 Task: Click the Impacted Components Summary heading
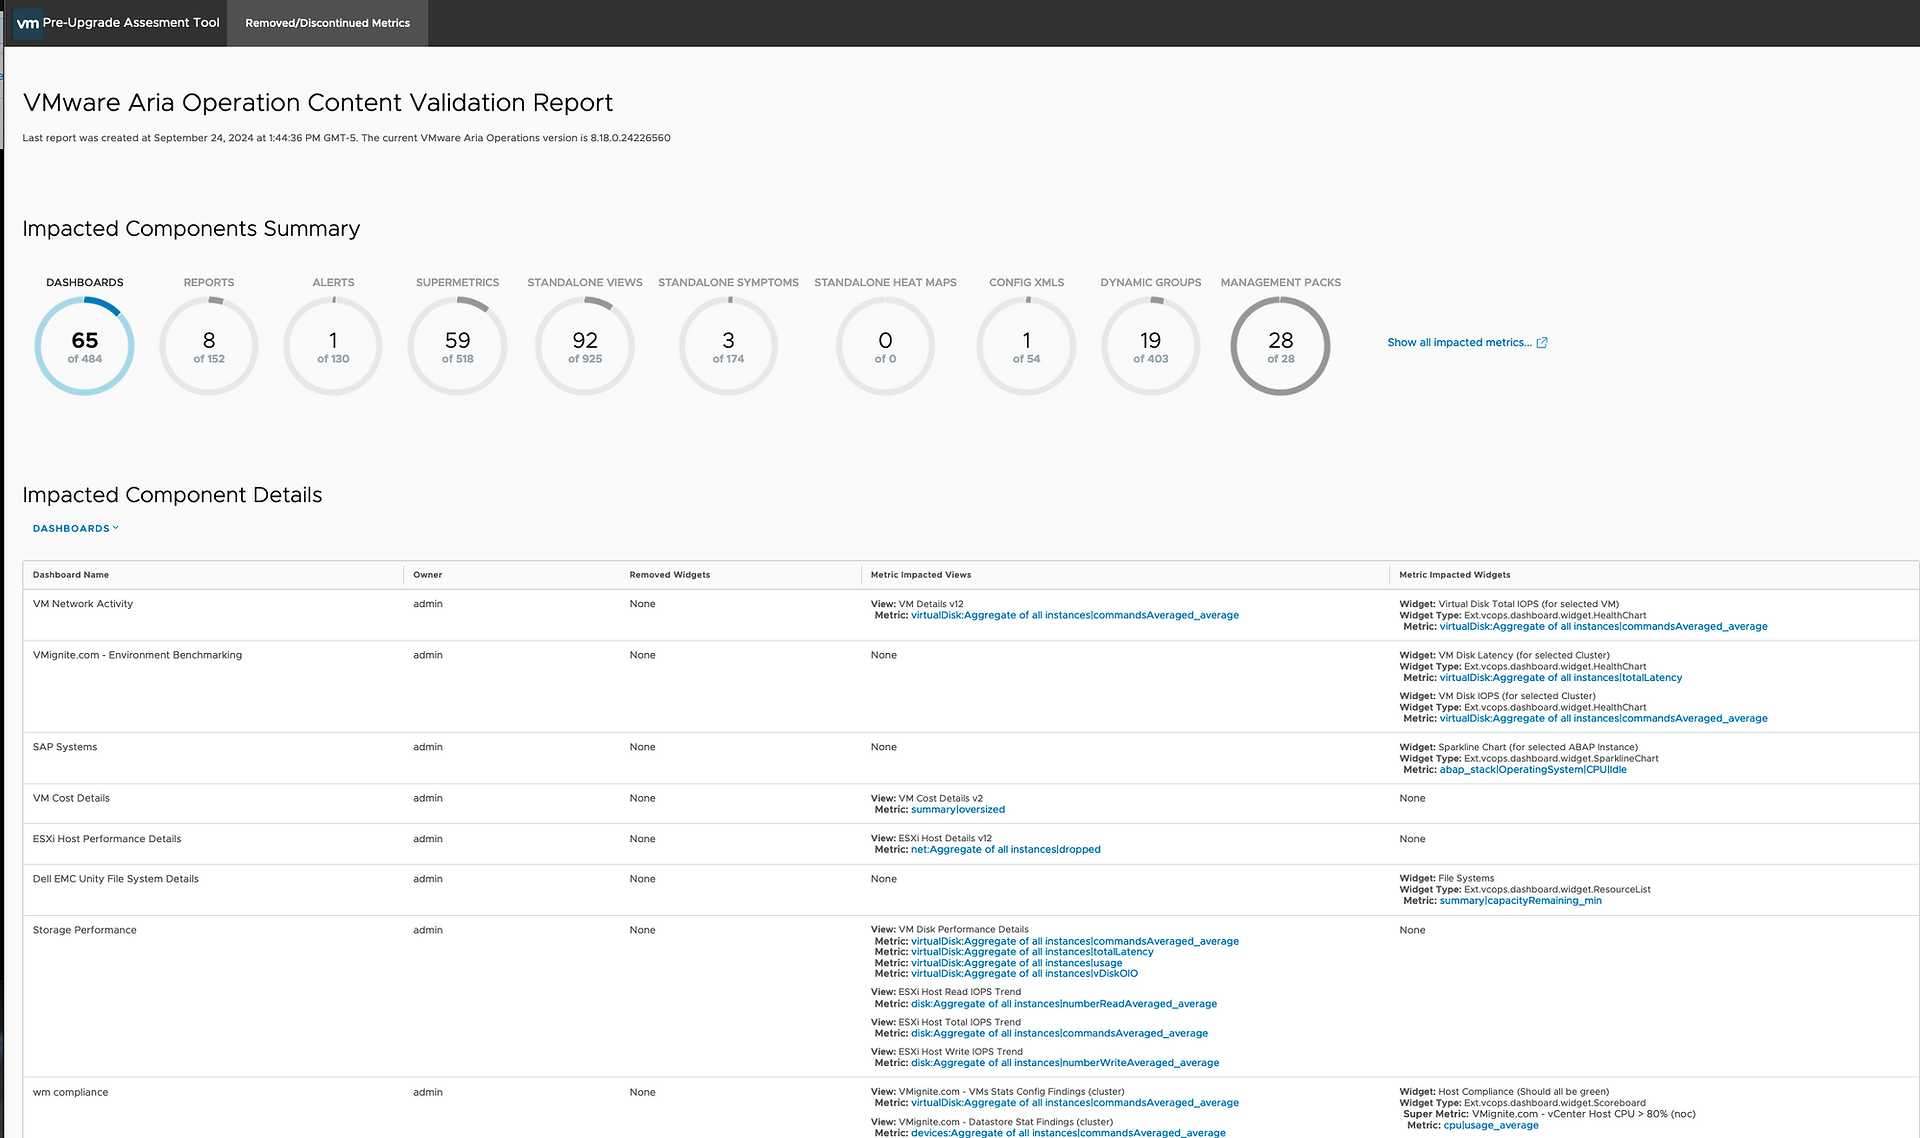pyautogui.click(x=191, y=229)
